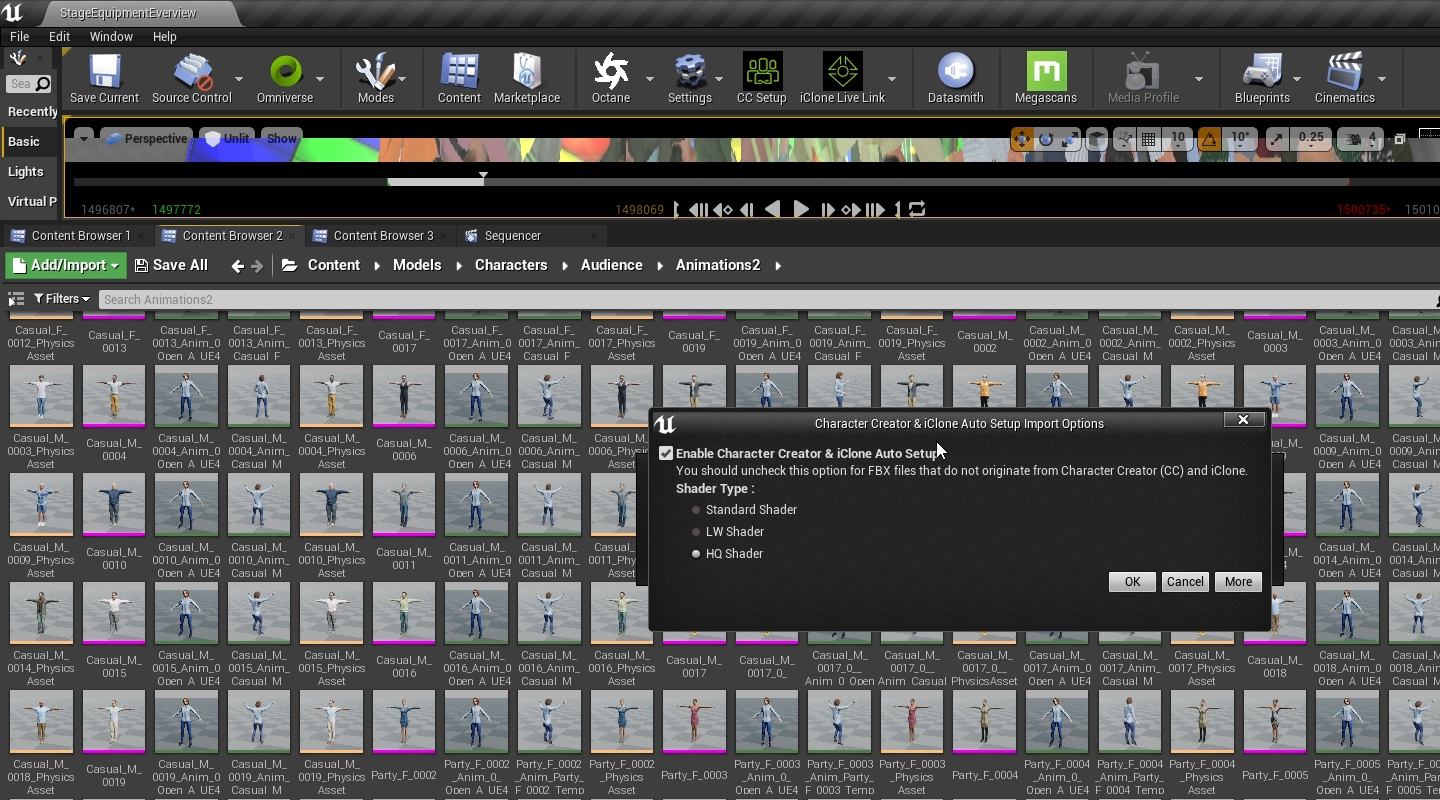
Task: Toggle sources panel icon left of Filters
Action: 16,299
